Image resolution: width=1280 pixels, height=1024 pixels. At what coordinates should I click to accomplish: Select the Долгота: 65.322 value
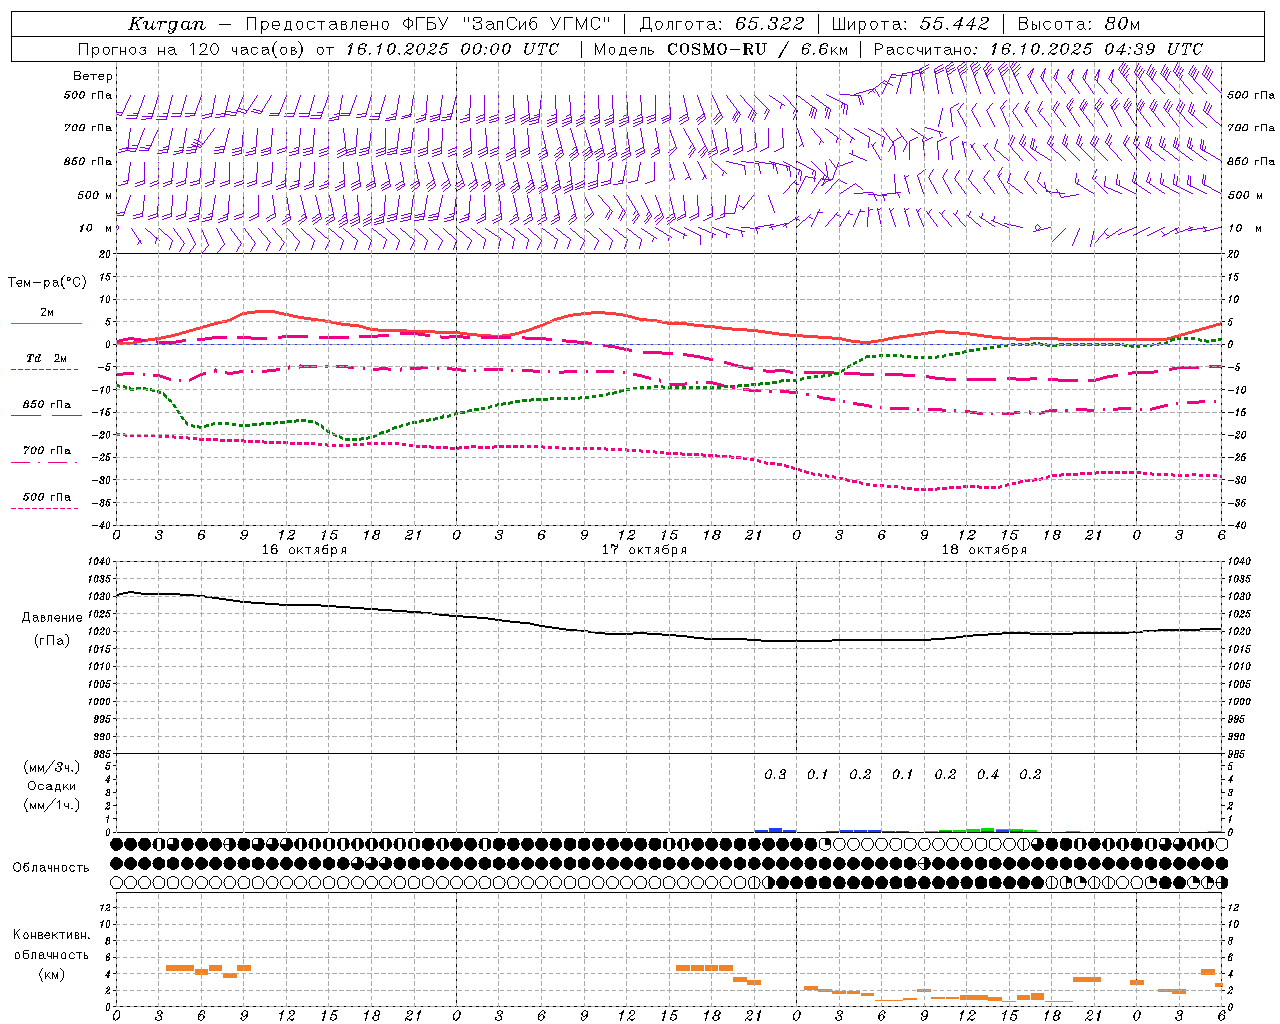721,24
